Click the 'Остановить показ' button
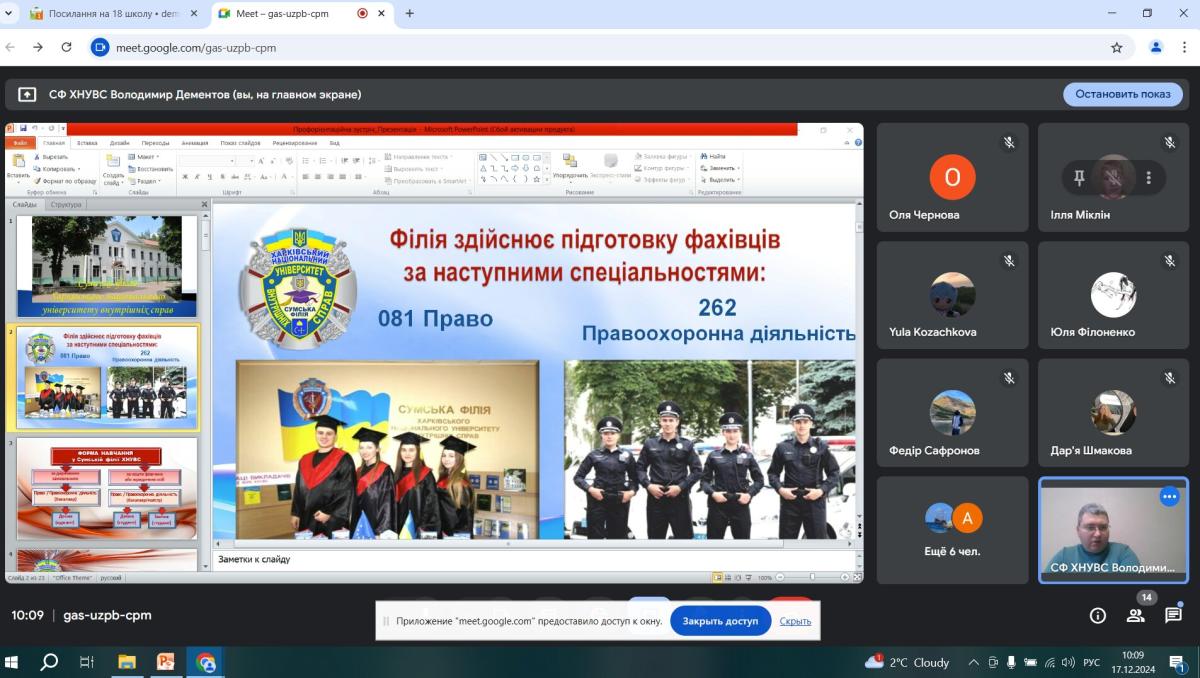Screen dimensions: 1200x678 coord(1122,94)
